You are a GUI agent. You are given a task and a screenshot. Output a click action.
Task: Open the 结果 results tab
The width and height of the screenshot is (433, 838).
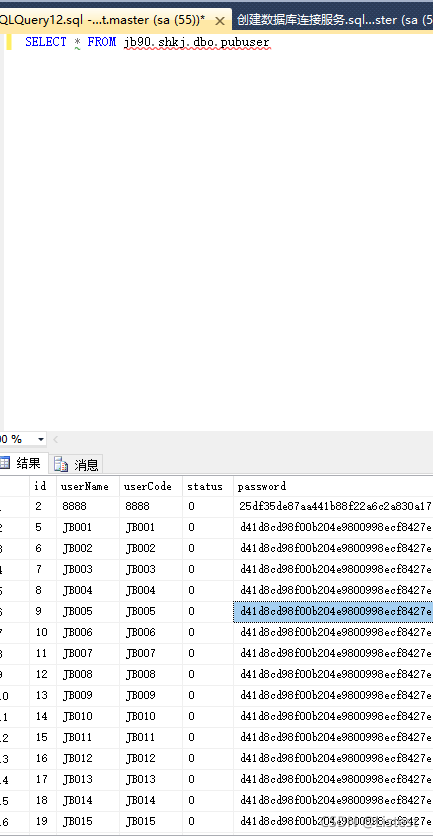(x=24, y=463)
